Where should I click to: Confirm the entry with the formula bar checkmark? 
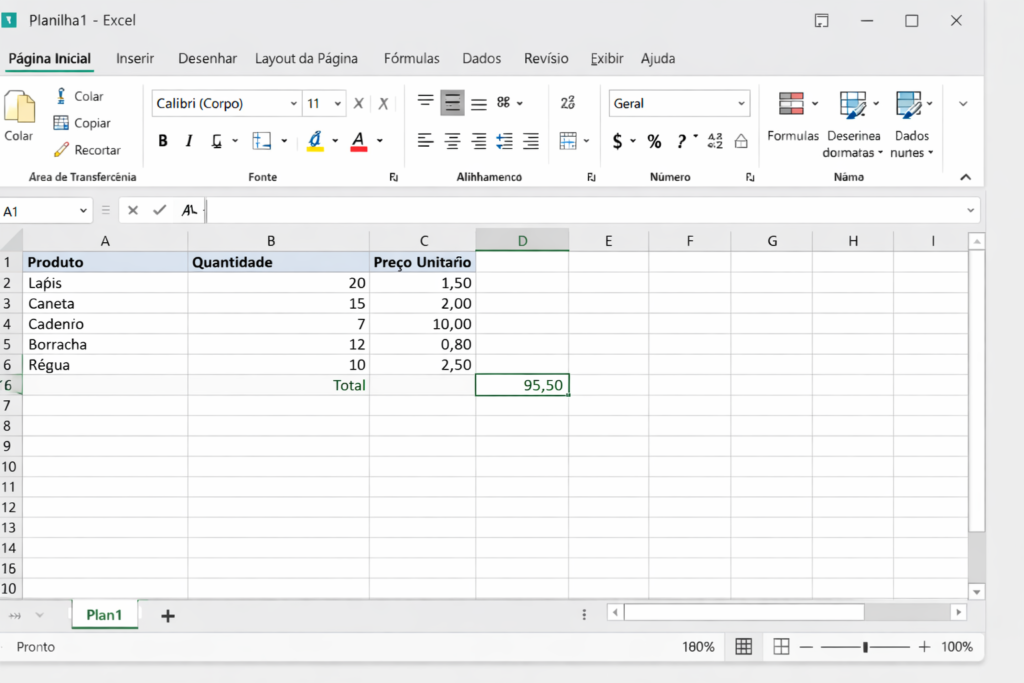159,211
